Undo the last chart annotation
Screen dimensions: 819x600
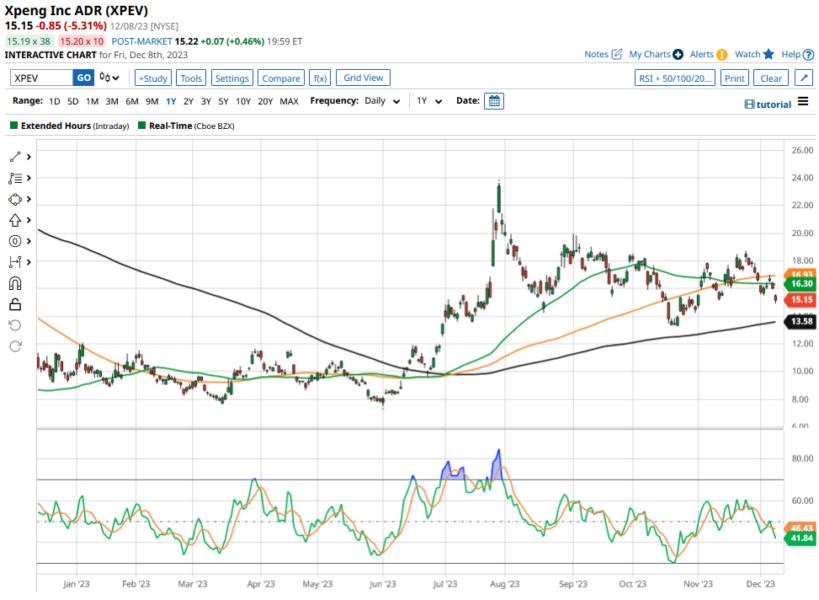15,325
